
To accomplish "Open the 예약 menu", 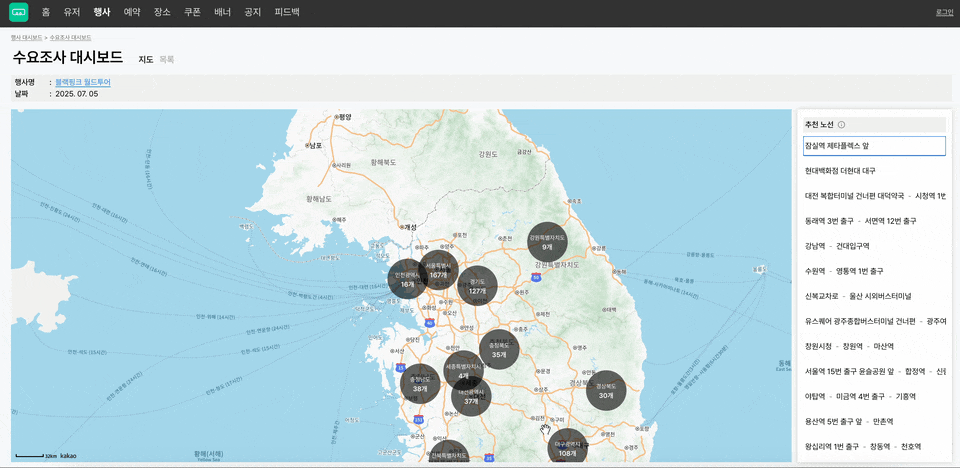I will tap(132, 12).
